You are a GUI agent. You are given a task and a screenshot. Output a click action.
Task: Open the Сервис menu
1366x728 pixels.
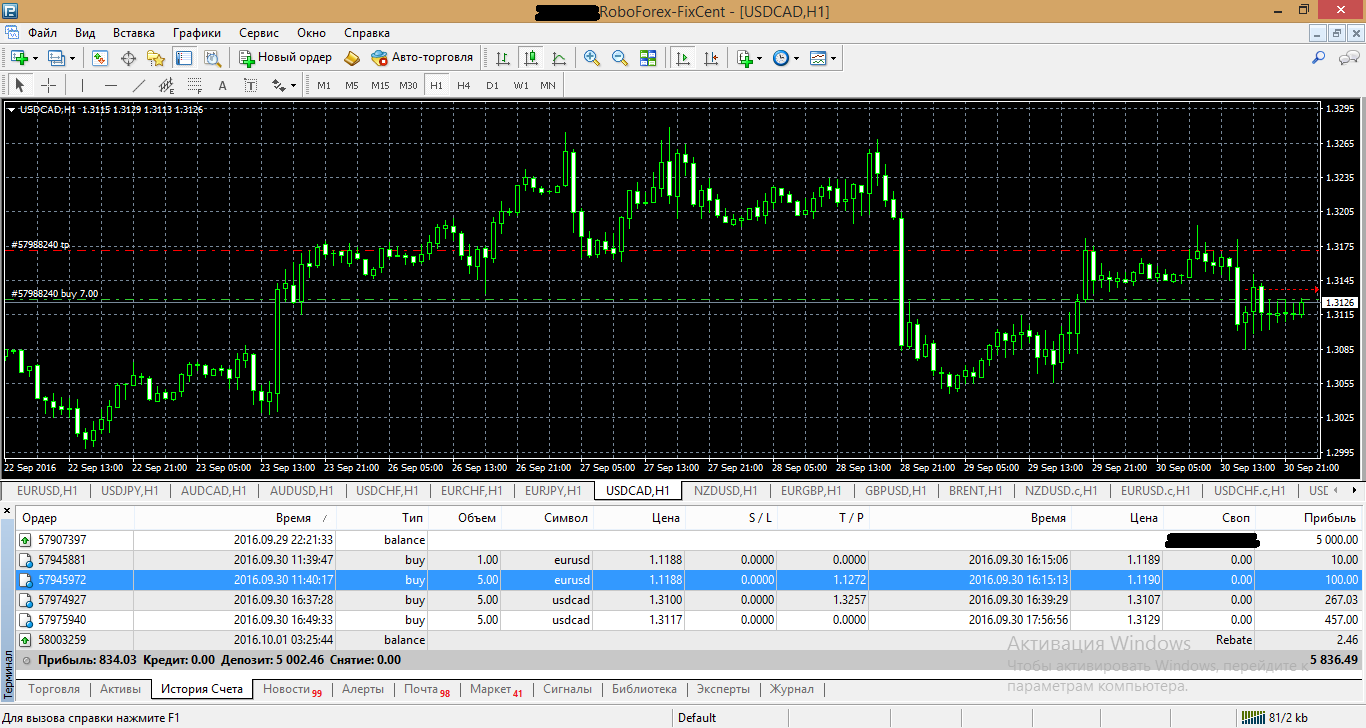tap(259, 33)
